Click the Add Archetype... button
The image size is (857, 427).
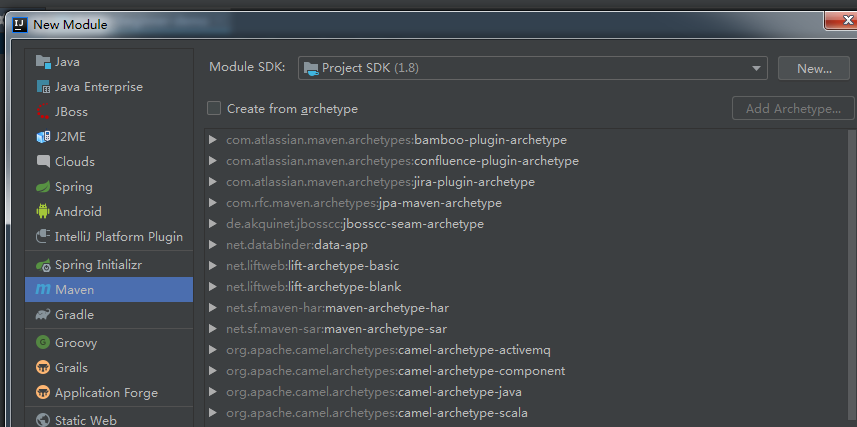click(793, 108)
